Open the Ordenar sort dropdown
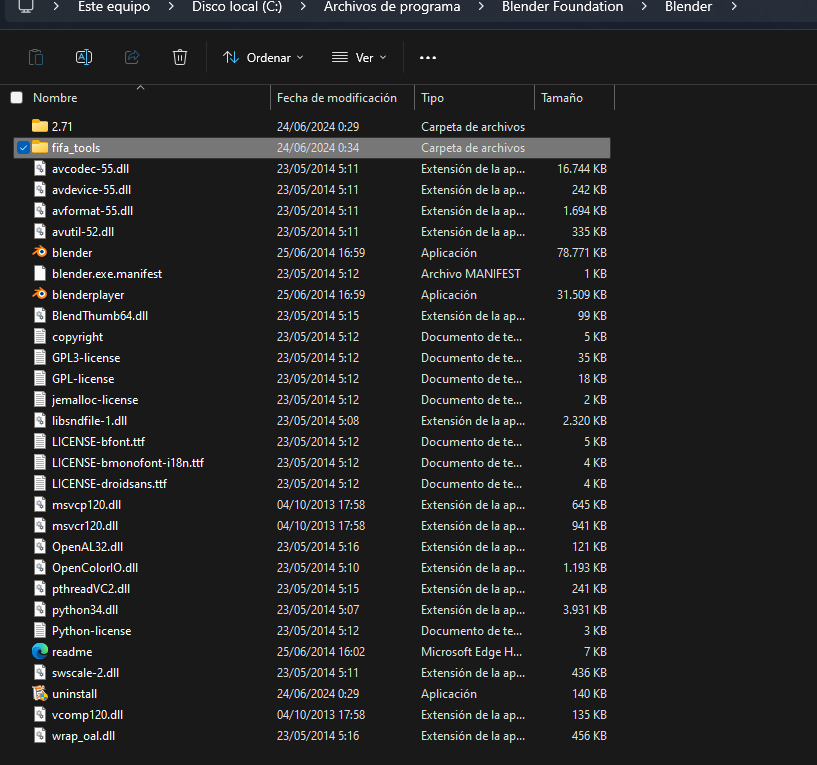Image resolution: width=817 pixels, height=765 pixels. click(x=263, y=57)
